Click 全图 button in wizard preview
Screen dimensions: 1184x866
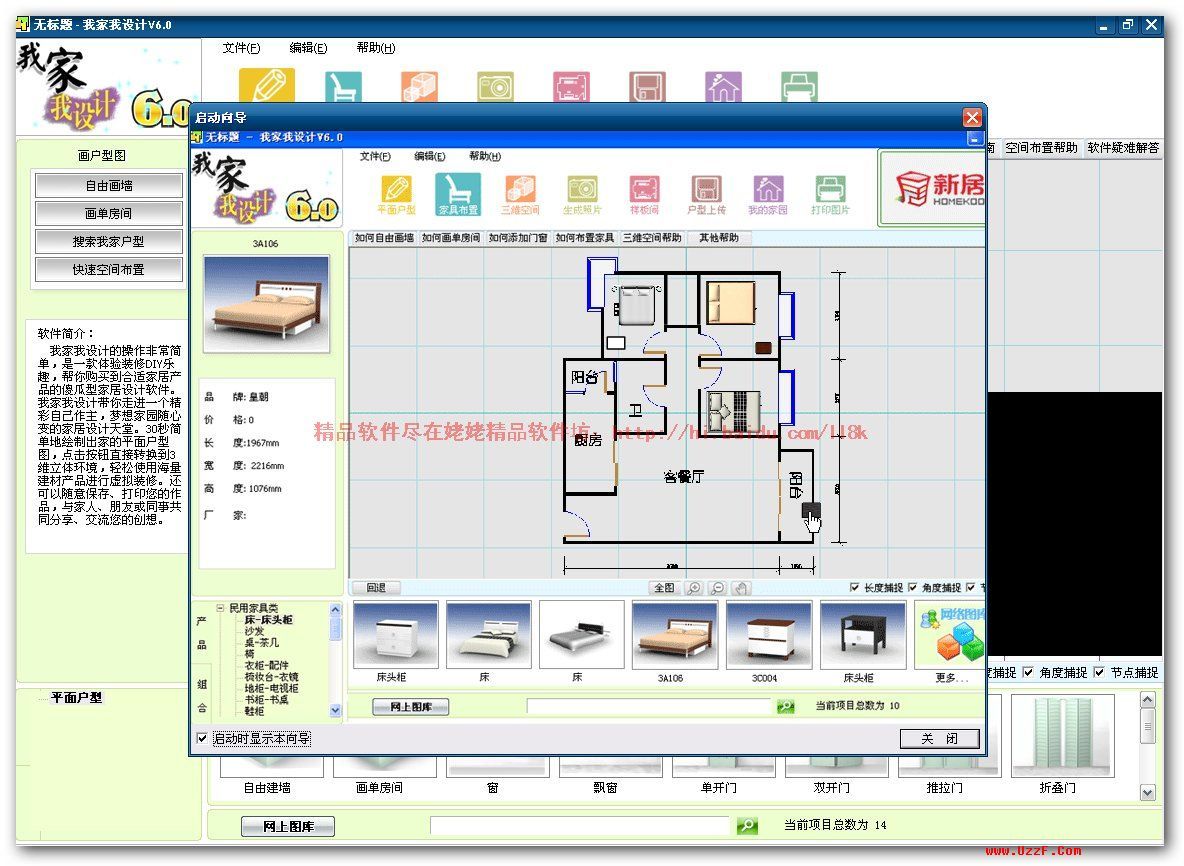click(x=664, y=587)
